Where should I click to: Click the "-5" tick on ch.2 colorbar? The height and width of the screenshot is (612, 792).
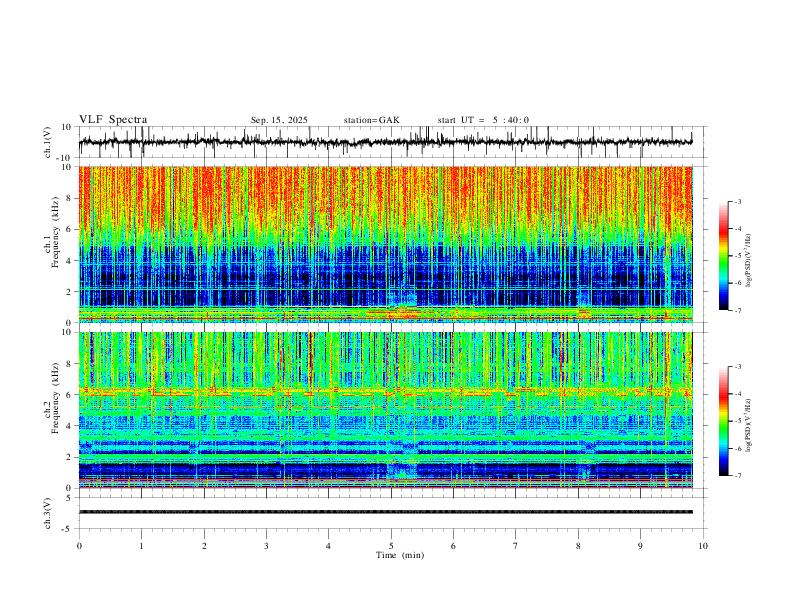pos(737,421)
